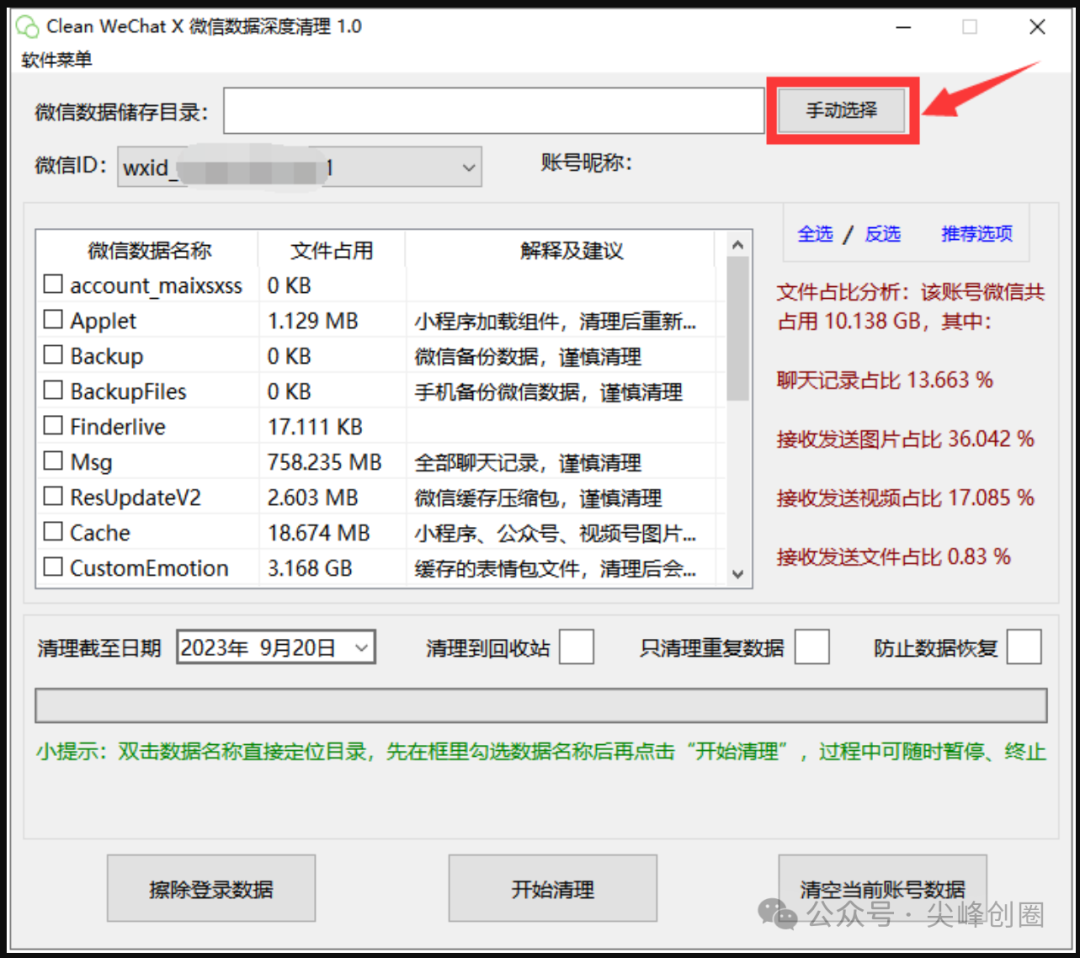Screen dimensions: 1080x958
Task: Check the Cache checkbox
Action: pyautogui.click(x=53, y=532)
